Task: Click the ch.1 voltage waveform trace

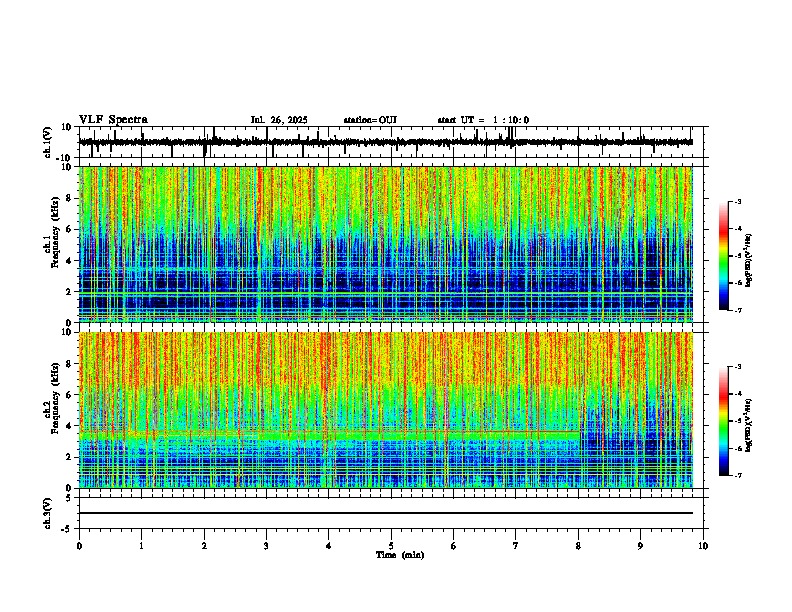Action: point(385,142)
